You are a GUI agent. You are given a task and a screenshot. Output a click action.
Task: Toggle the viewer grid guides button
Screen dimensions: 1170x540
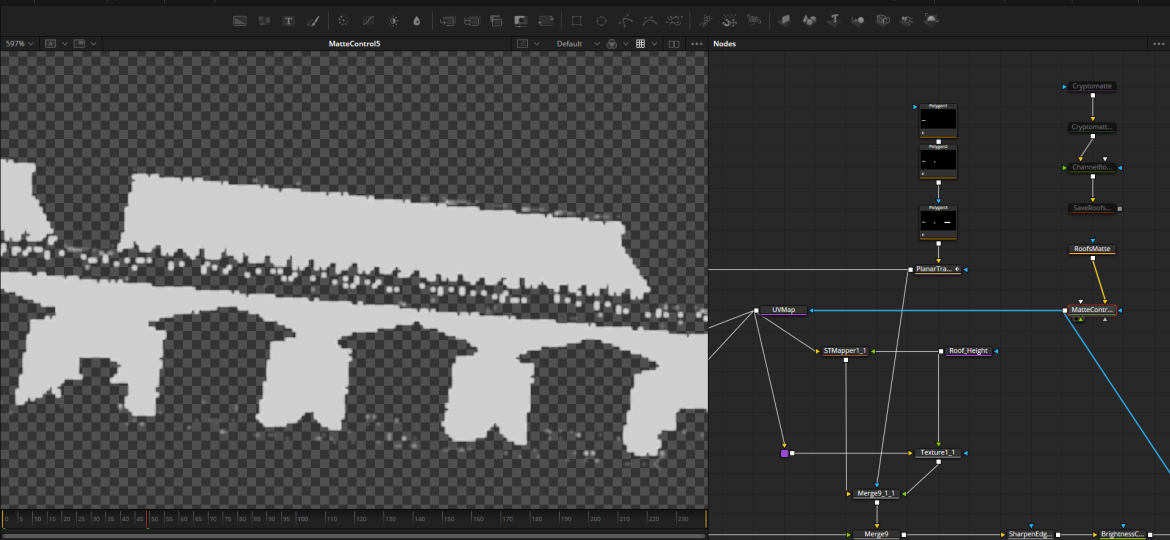[640, 44]
